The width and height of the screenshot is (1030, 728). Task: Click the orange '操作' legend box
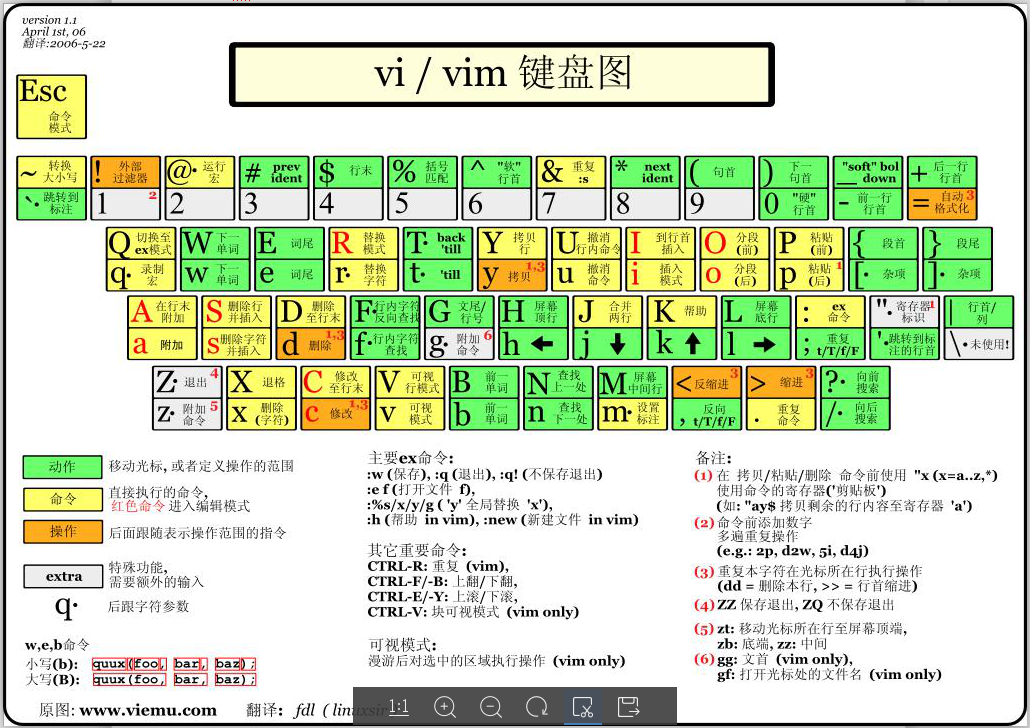coord(62,532)
